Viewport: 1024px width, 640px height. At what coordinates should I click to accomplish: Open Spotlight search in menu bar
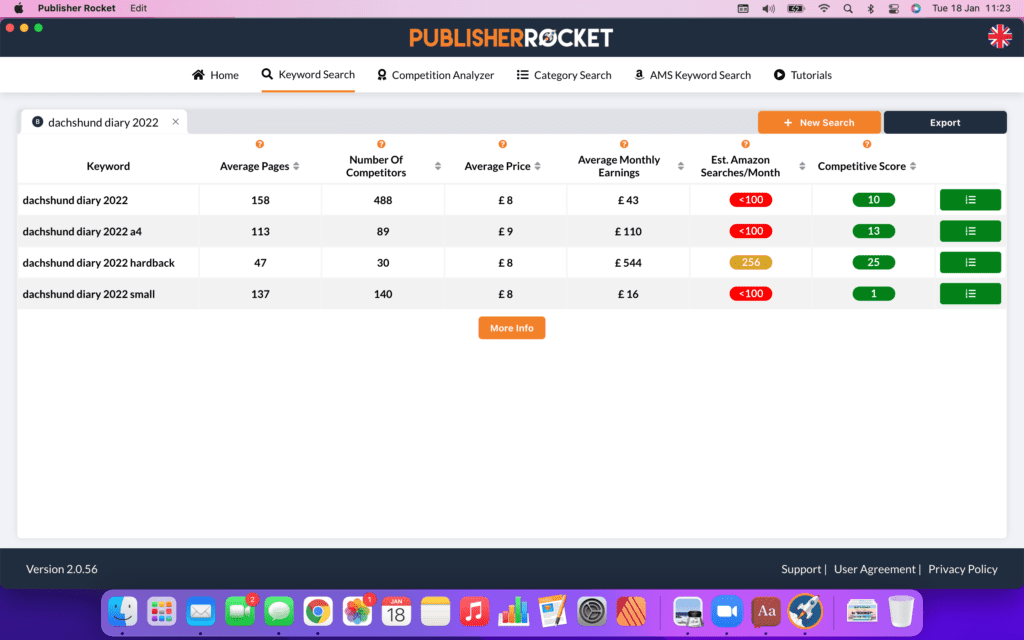(848, 8)
